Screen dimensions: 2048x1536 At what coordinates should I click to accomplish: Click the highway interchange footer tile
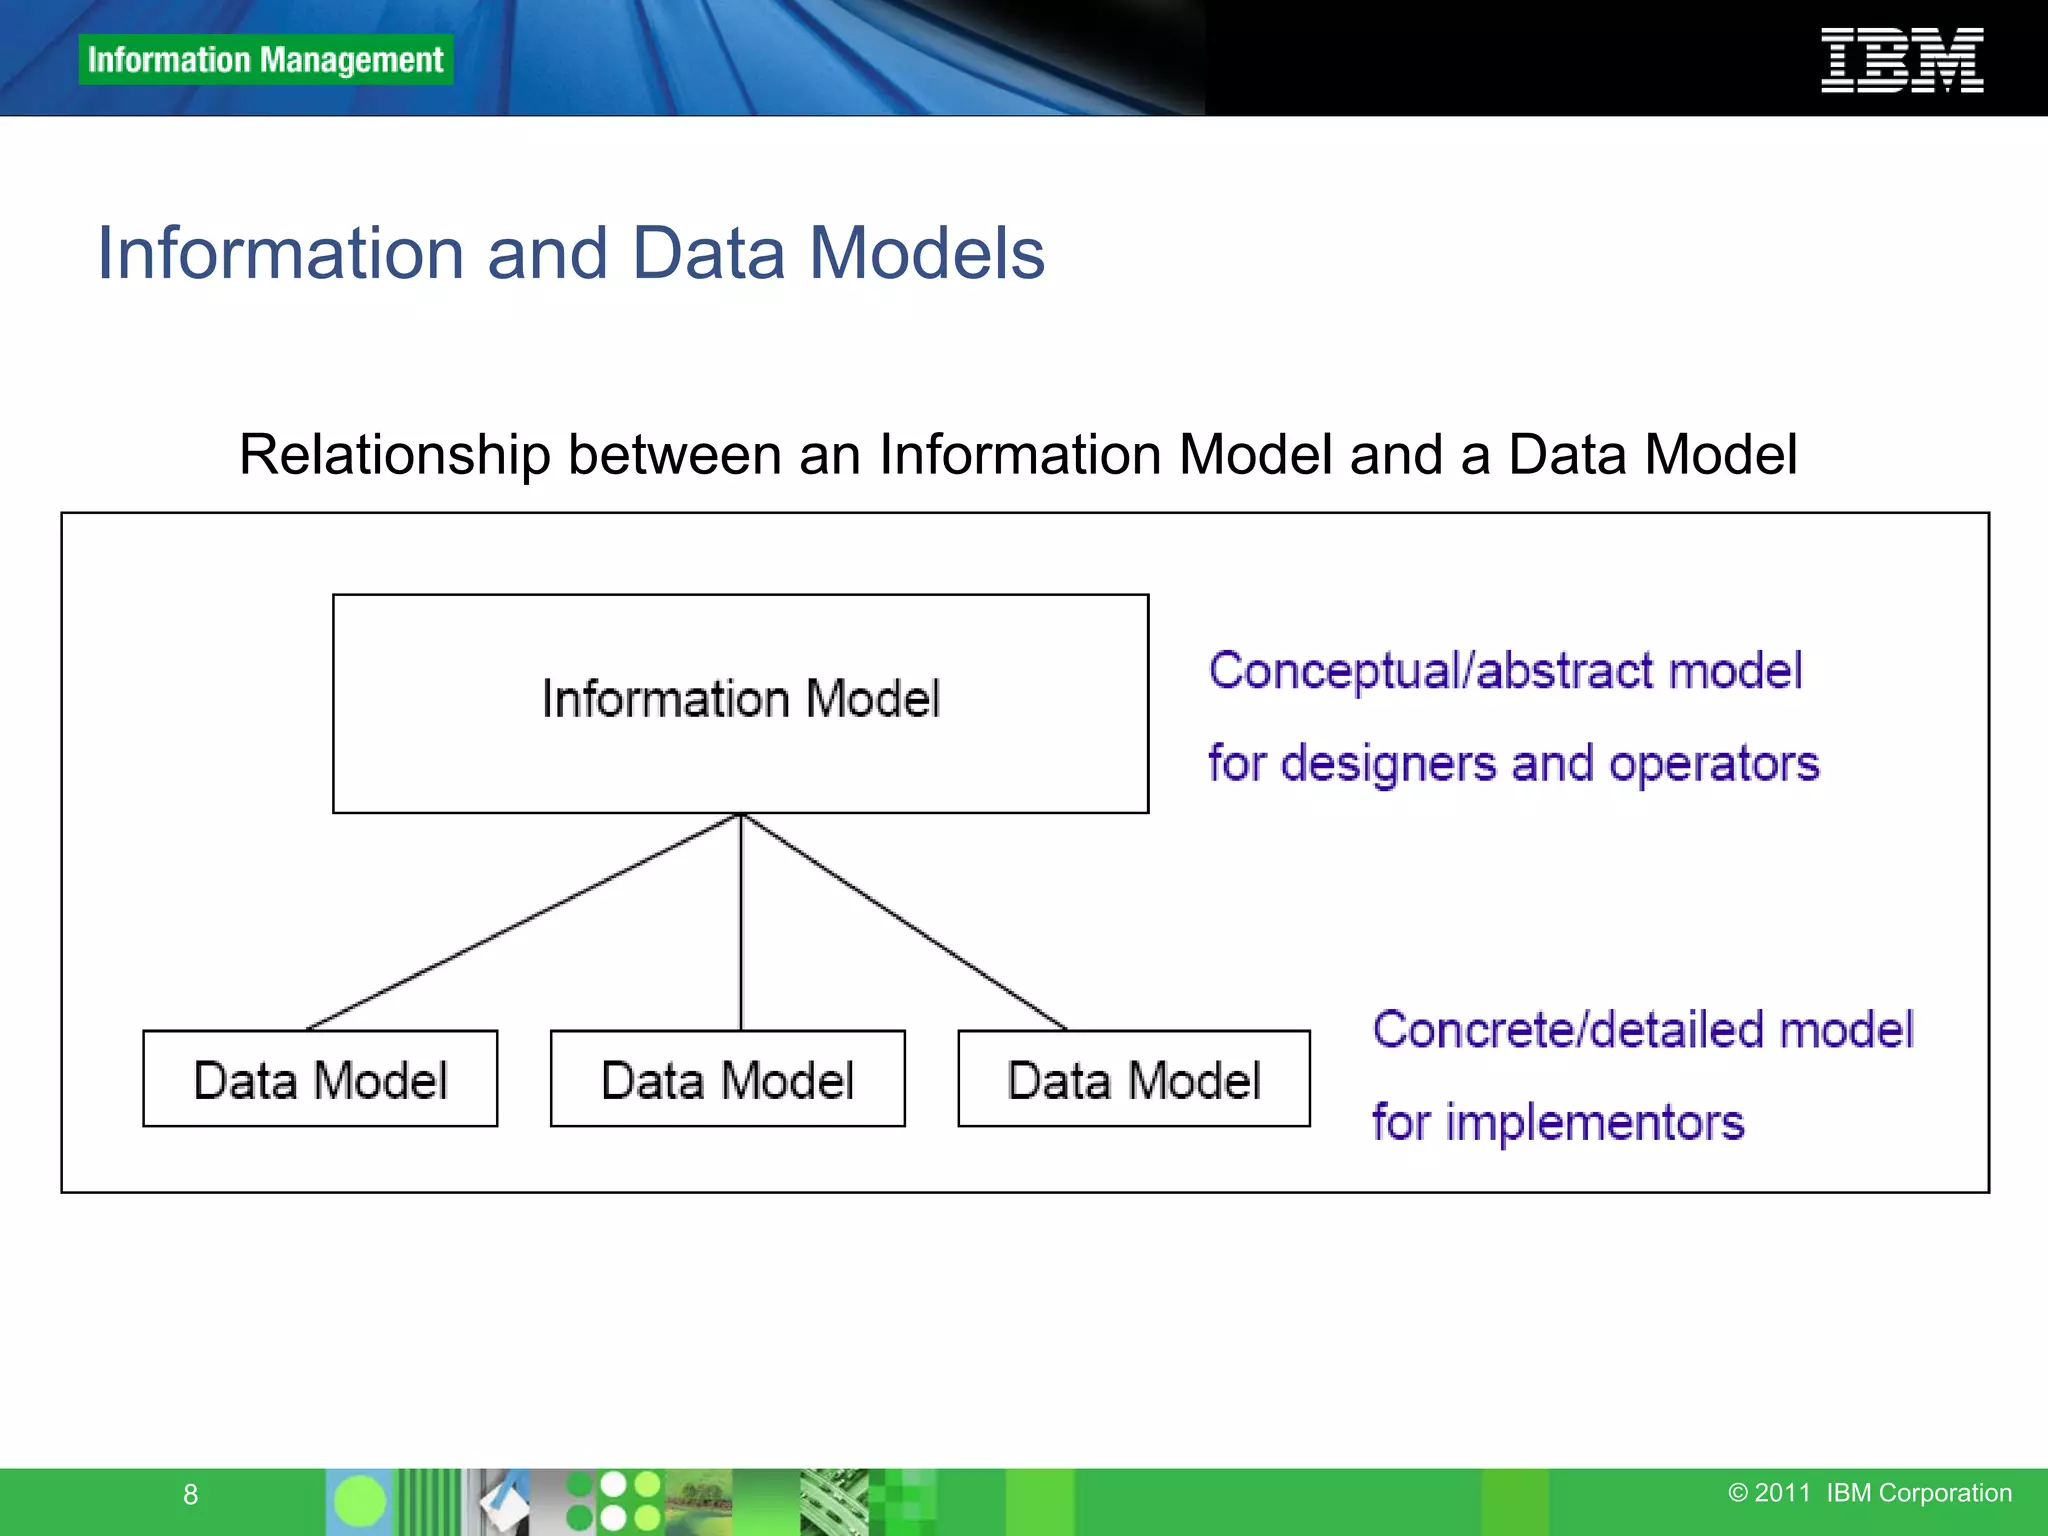[x=833, y=1501]
